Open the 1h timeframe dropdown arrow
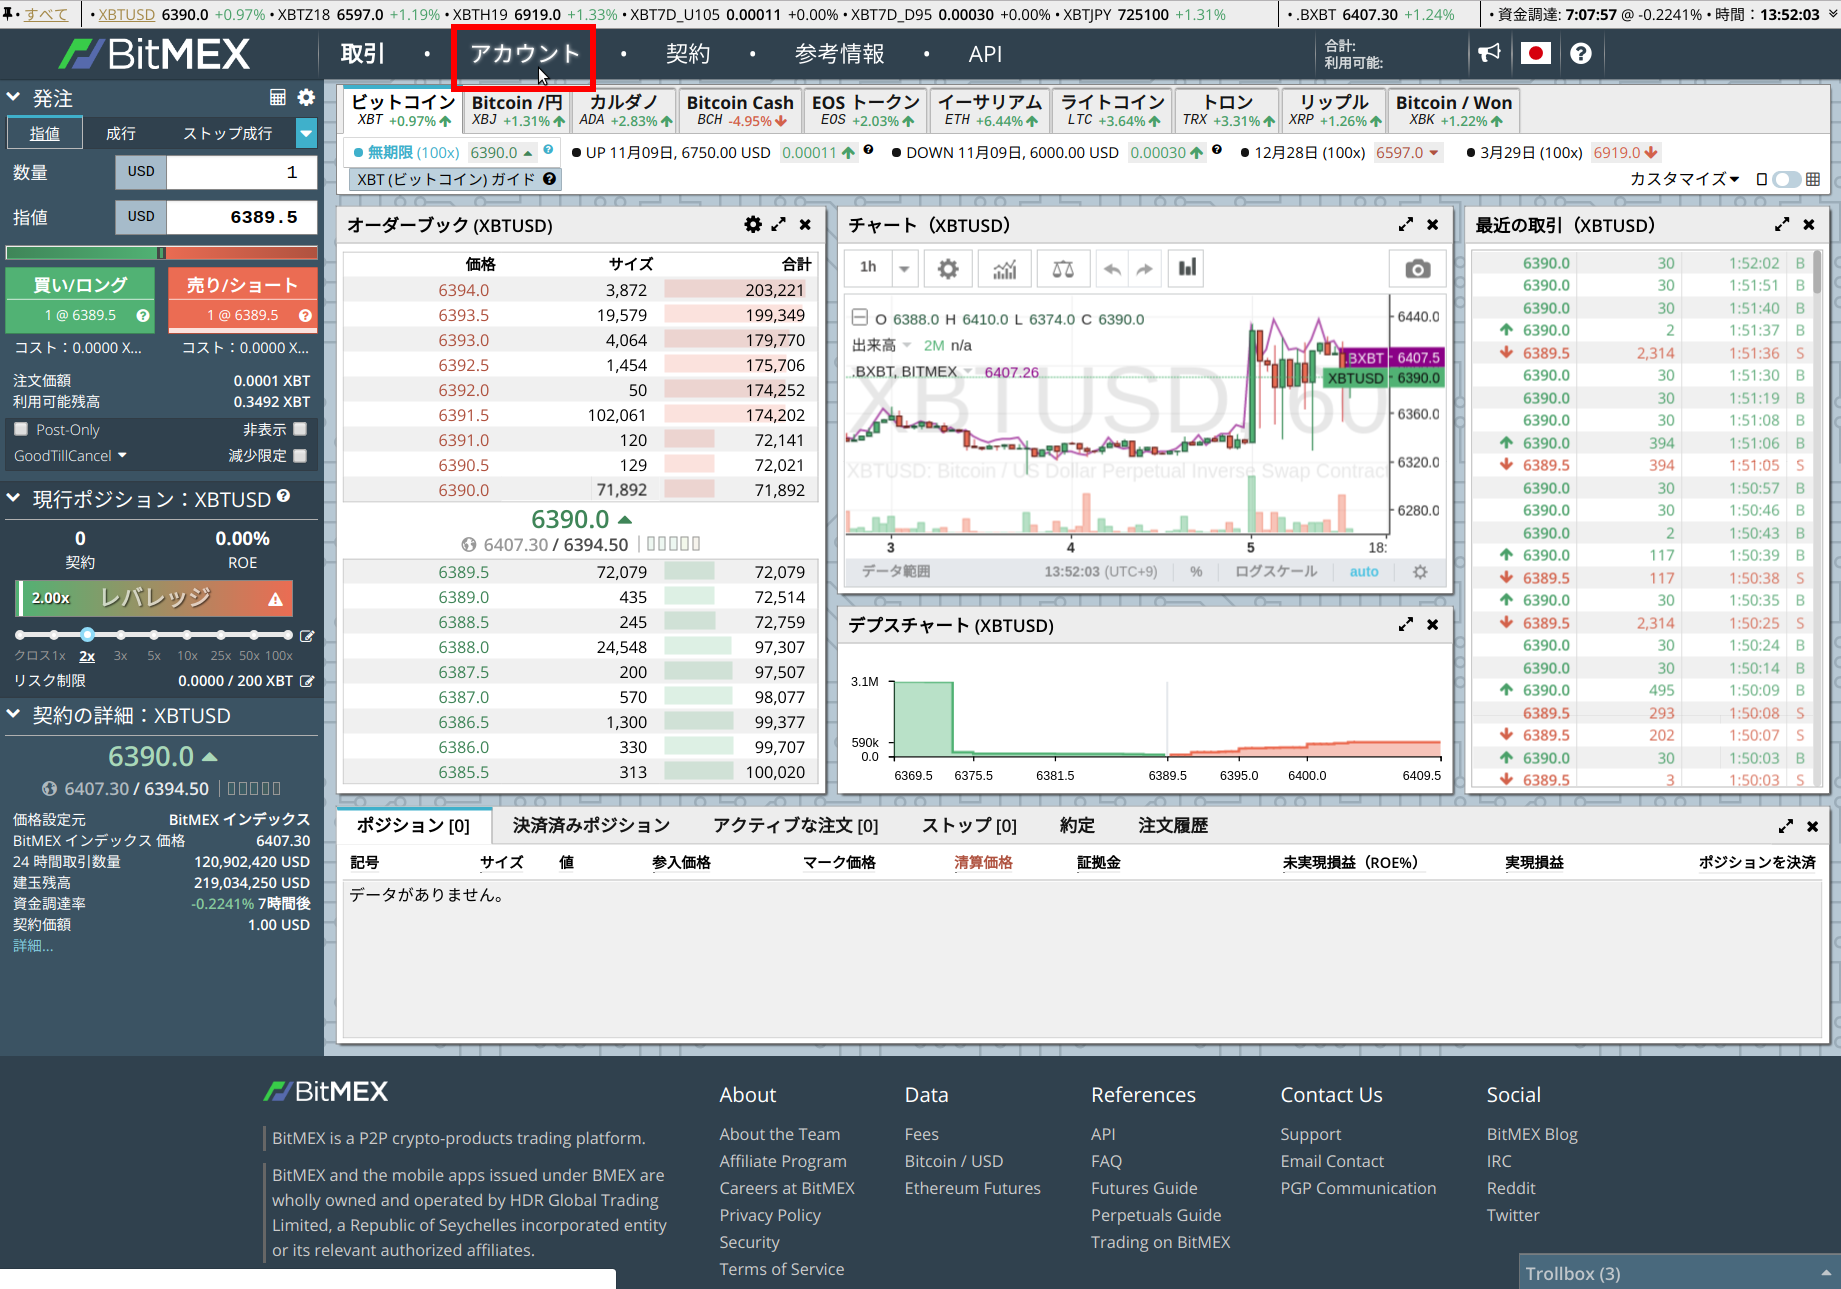Viewport: 1841px width, 1289px height. [x=904, y=268]
